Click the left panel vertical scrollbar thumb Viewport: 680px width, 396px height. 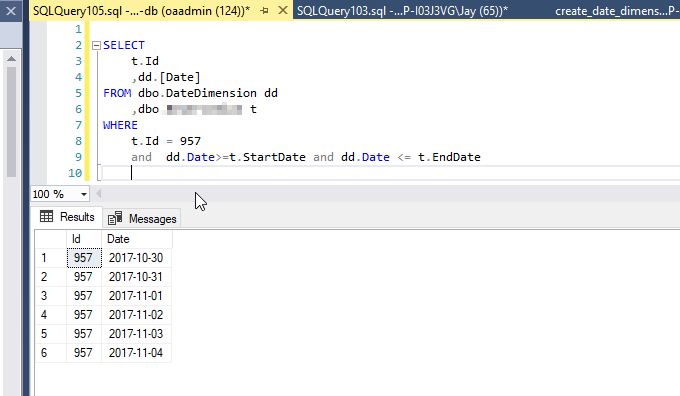click(x=11, y=121)
